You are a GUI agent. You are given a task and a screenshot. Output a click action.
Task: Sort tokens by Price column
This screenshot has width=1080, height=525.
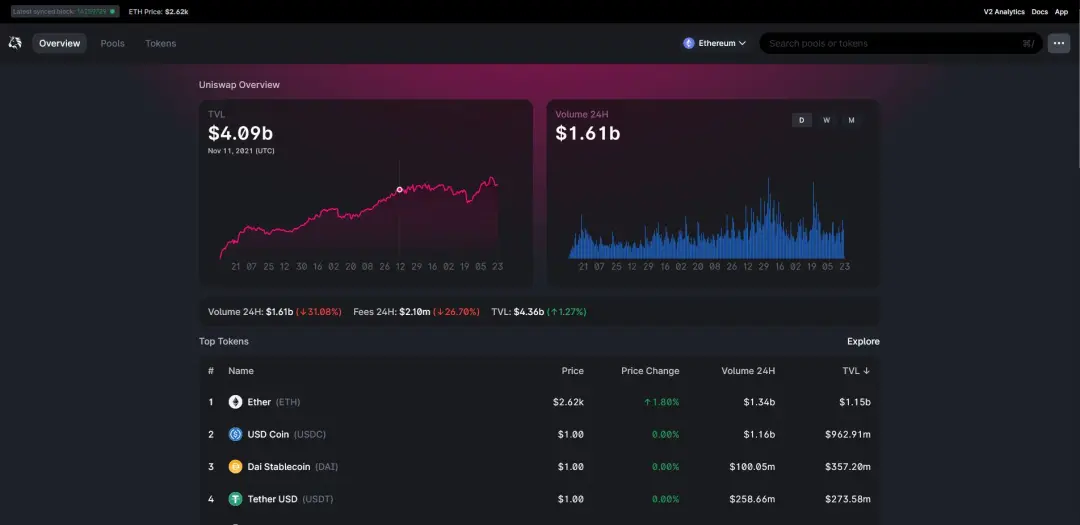(x=572, y=371)
